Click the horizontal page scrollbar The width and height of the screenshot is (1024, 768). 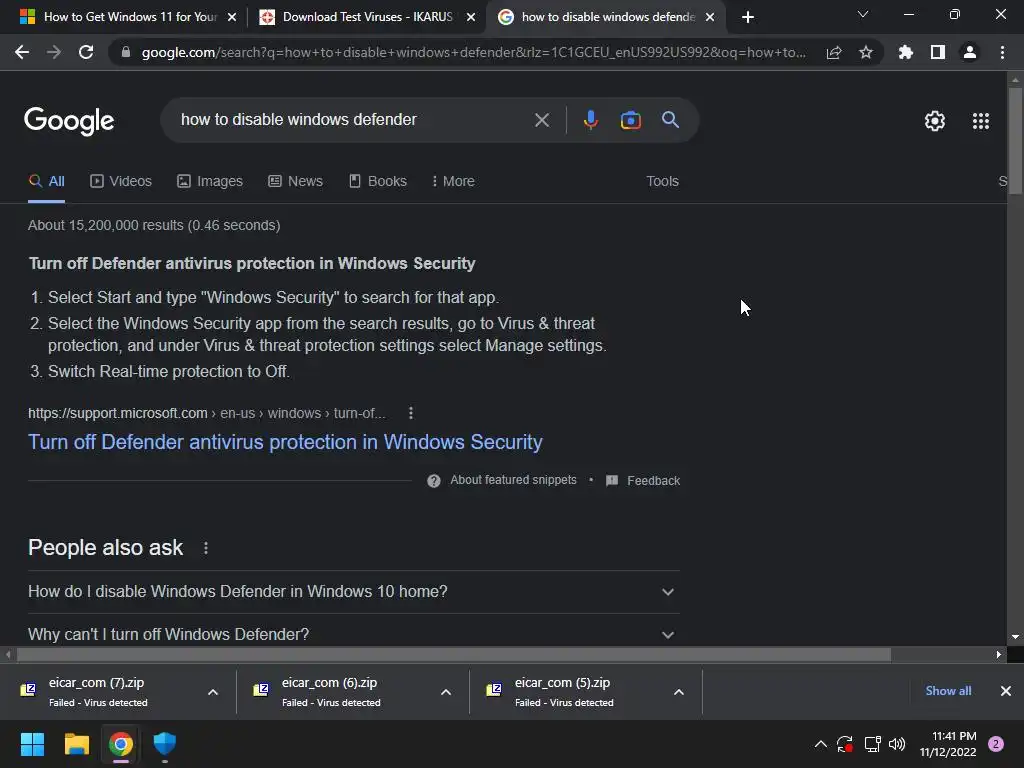[454, 654]
